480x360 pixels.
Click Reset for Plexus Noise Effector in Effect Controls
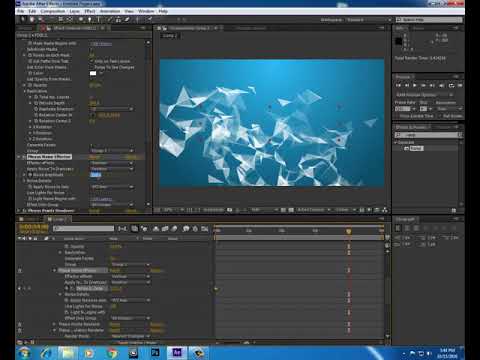pyautogui.click(x=95, y=157)
